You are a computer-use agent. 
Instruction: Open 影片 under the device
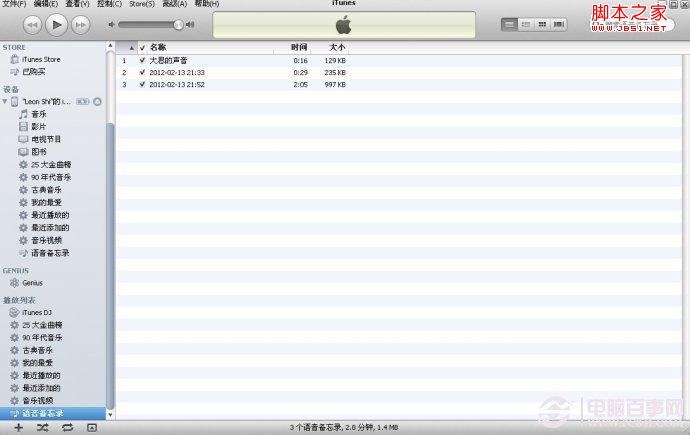click(39, 127)
